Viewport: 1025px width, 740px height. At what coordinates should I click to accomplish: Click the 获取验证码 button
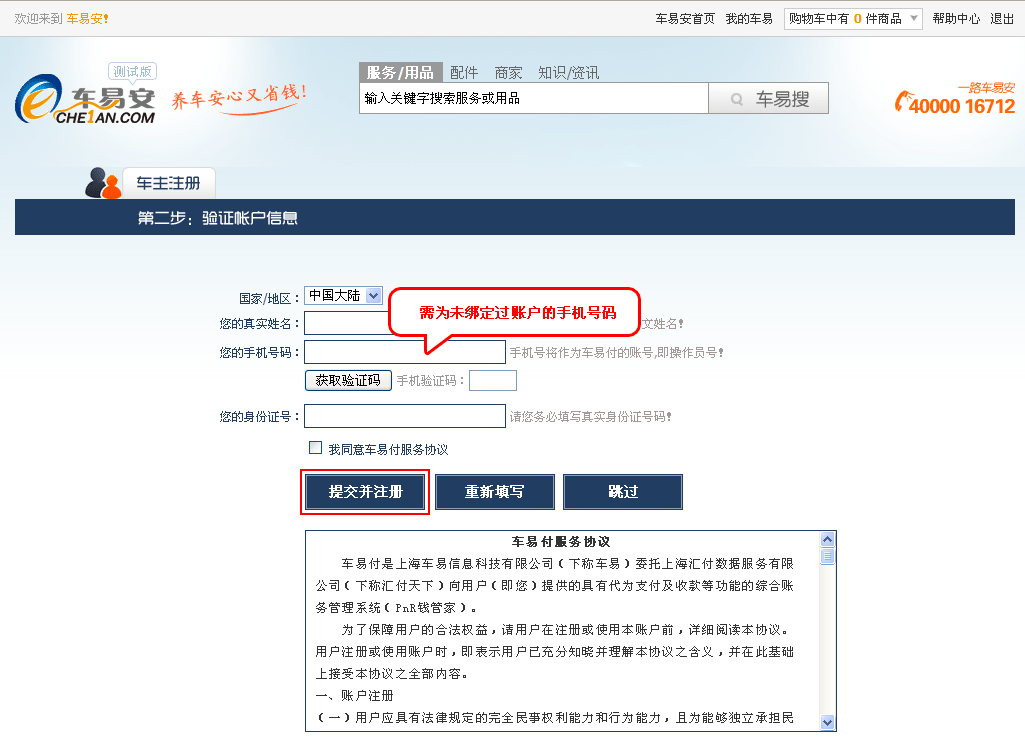348,380
